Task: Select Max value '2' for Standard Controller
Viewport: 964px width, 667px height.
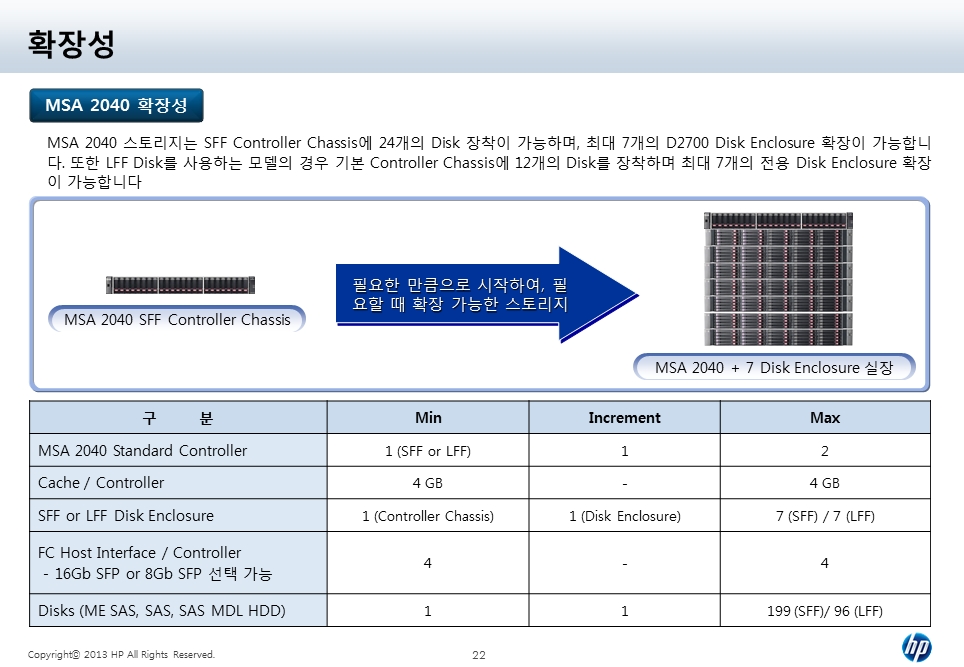Action: click(825, 451)
